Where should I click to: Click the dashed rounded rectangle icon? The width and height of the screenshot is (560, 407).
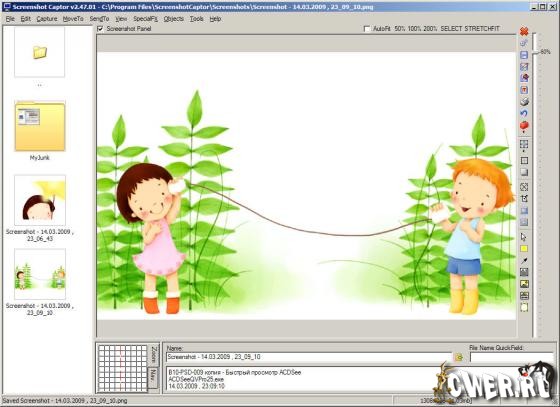[x=524, y=307]
